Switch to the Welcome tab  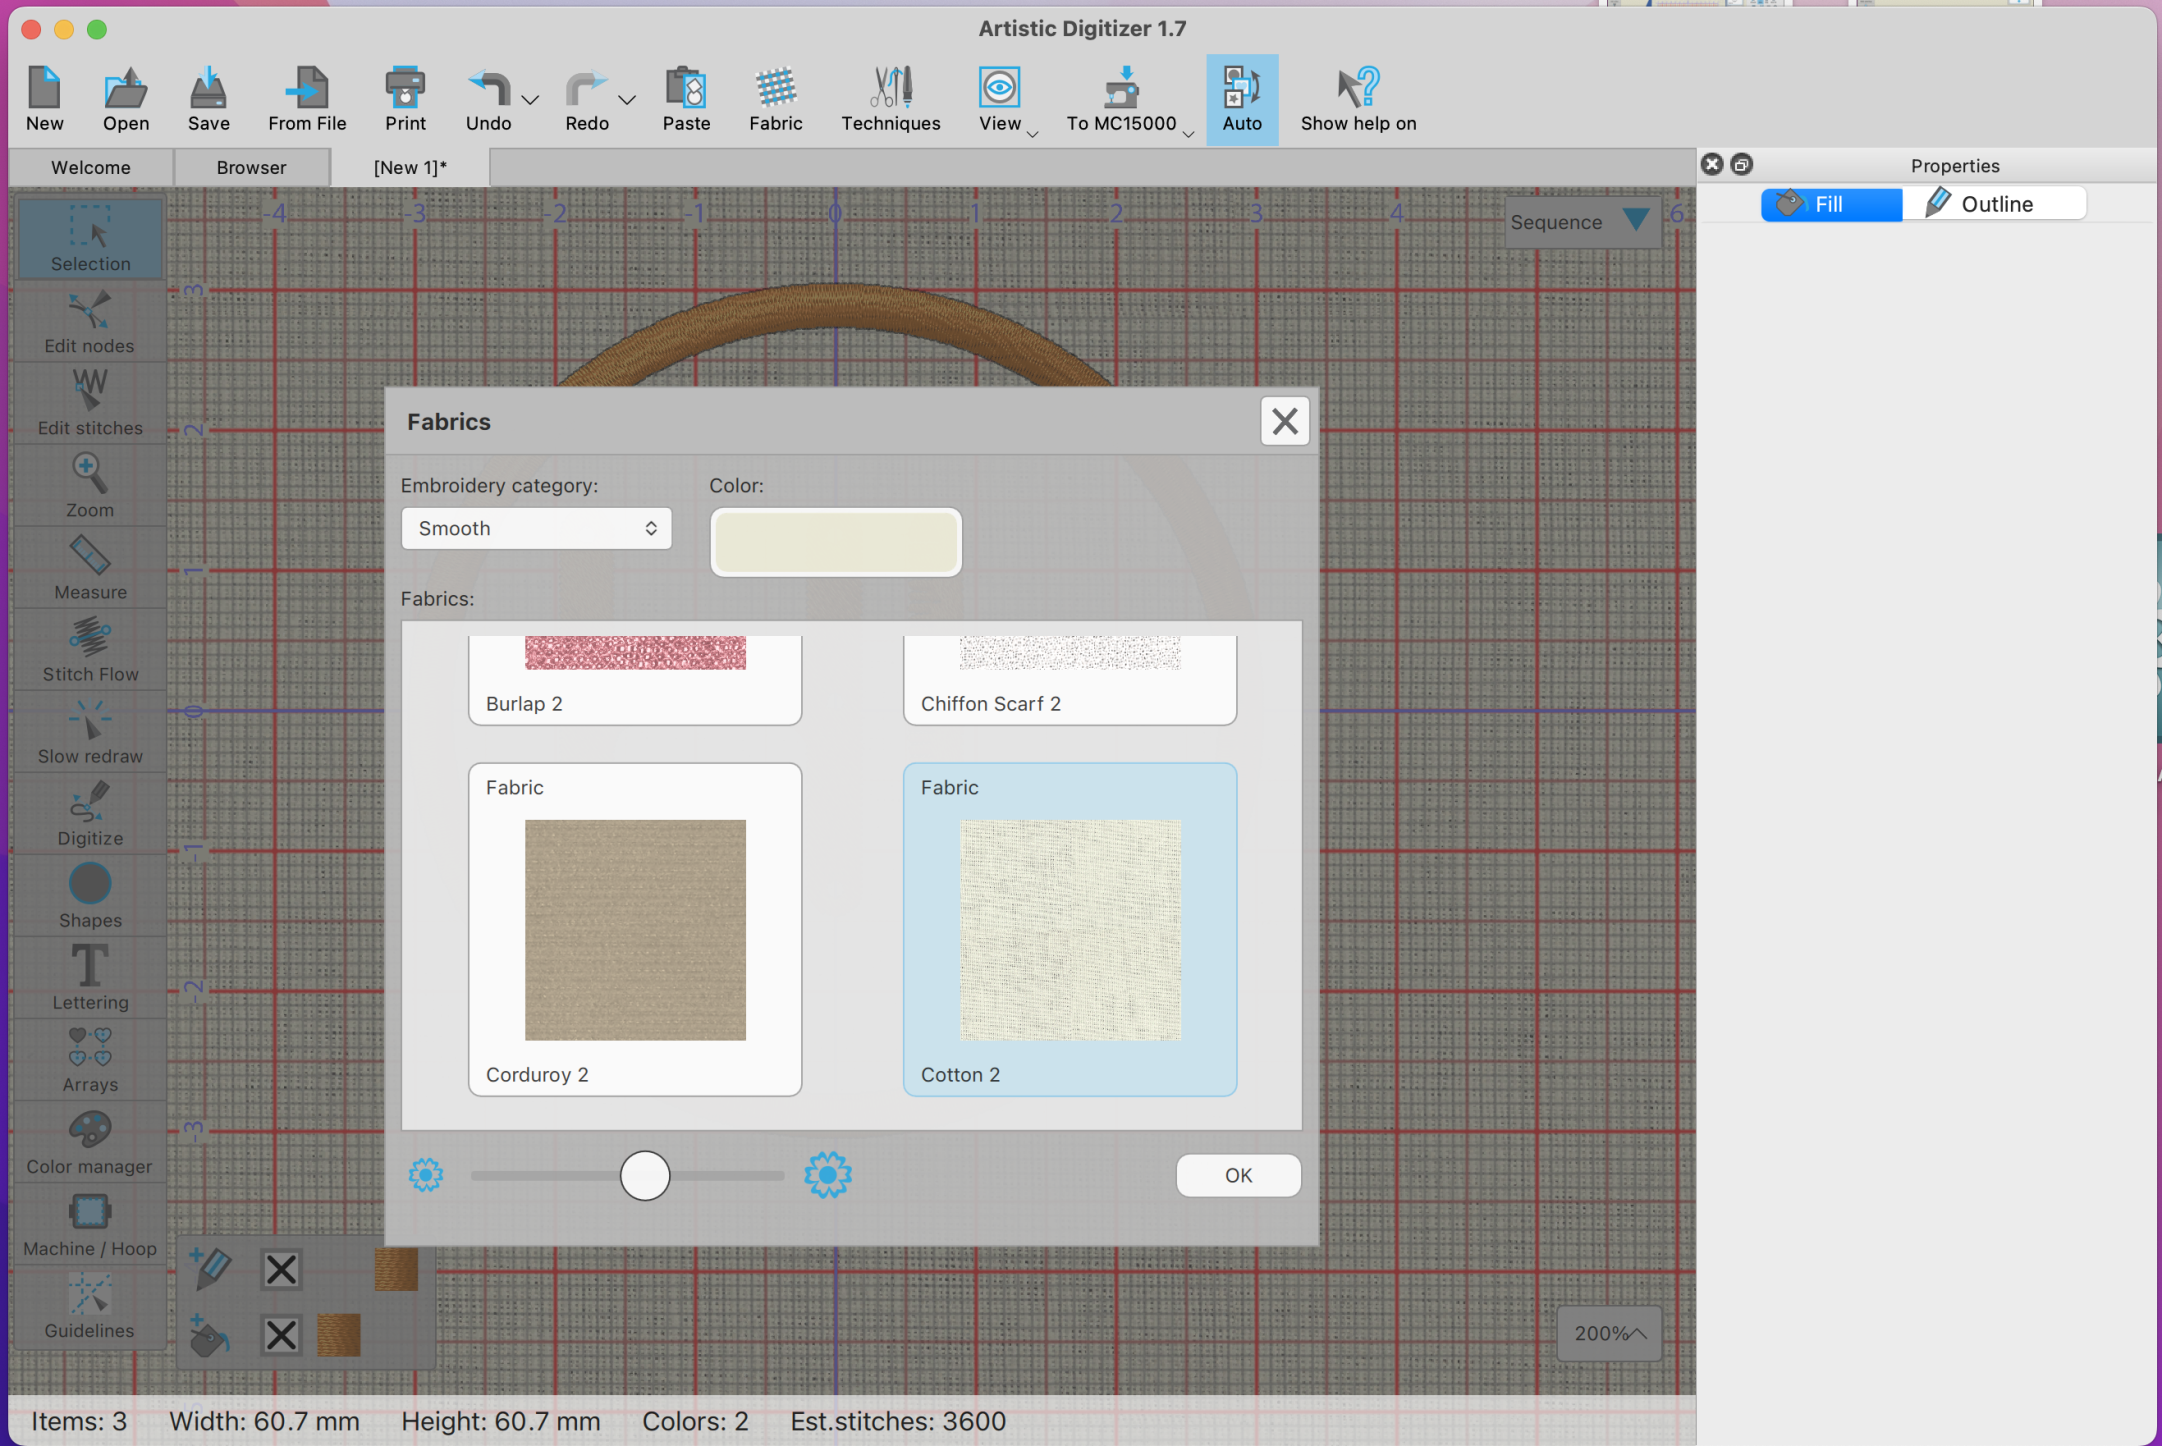click(x=91, y=167)
